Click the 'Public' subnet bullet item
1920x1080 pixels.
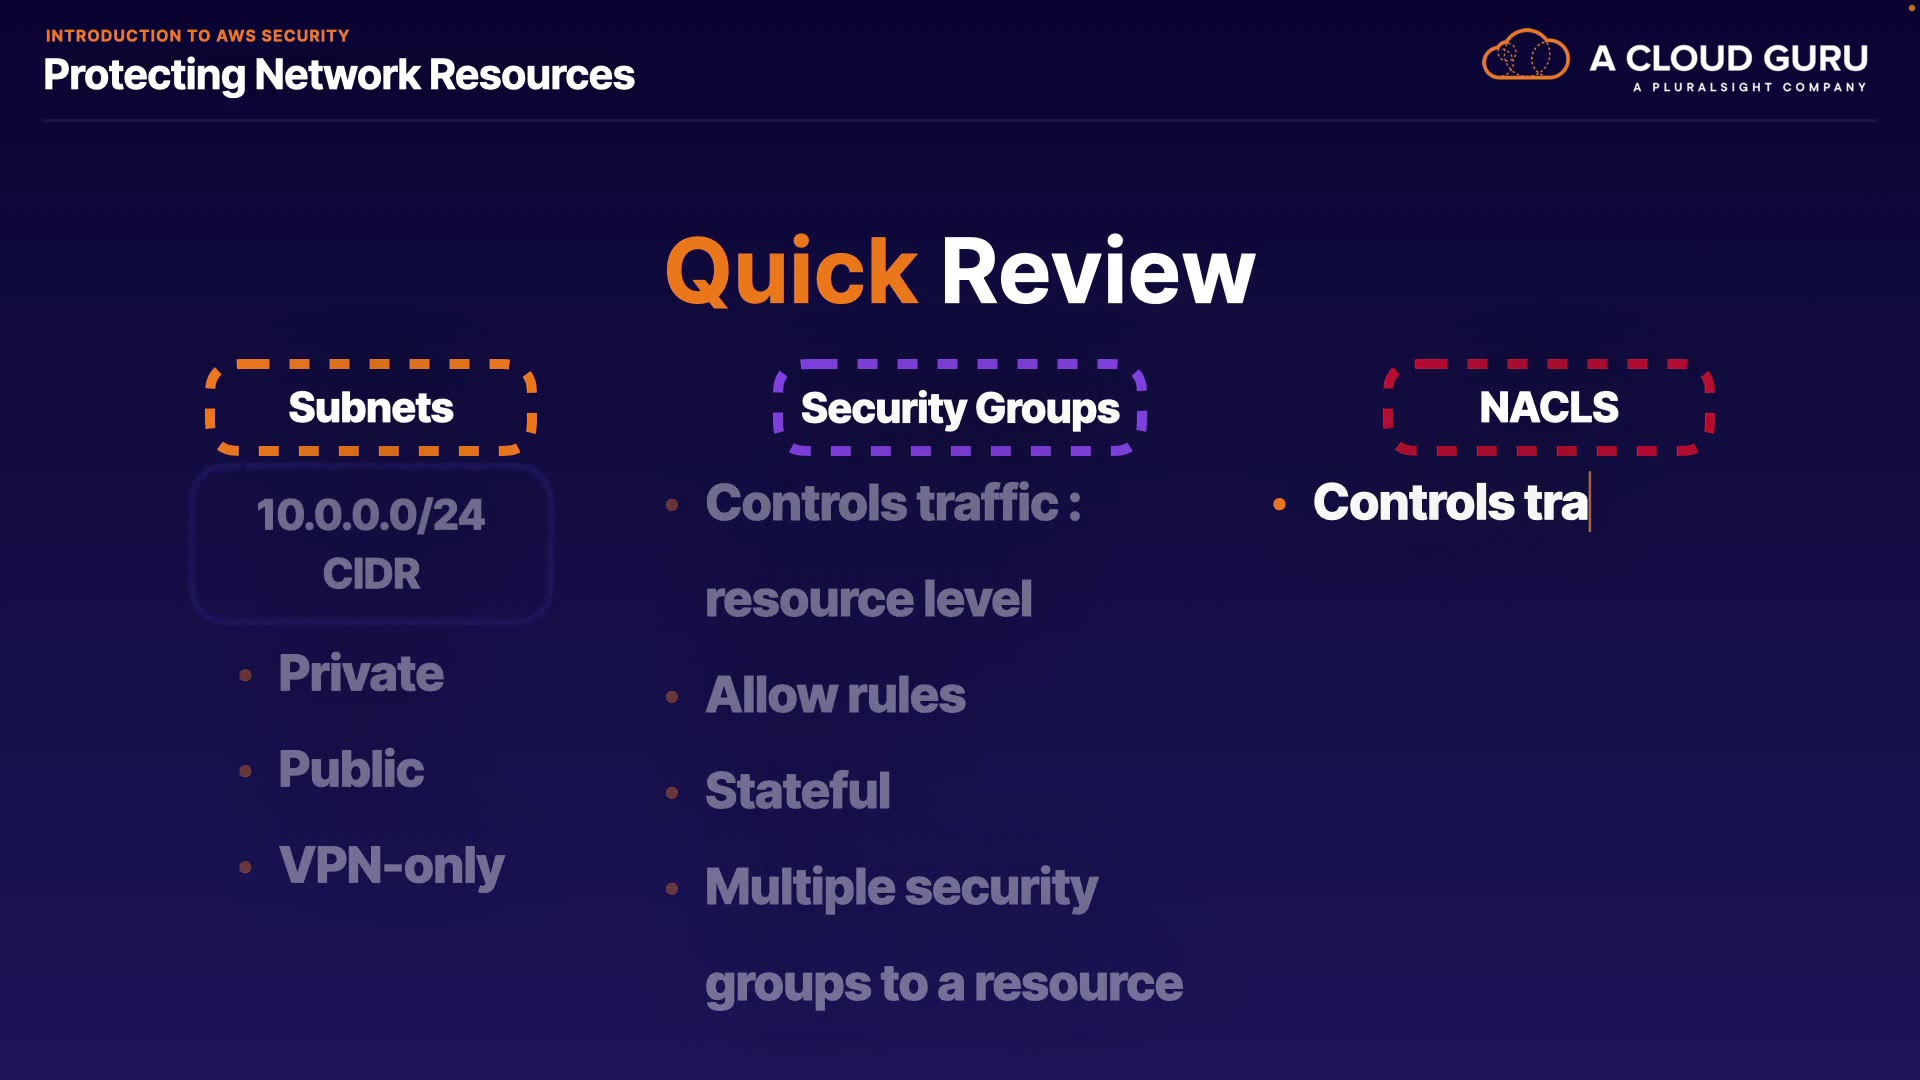[351, 769]
